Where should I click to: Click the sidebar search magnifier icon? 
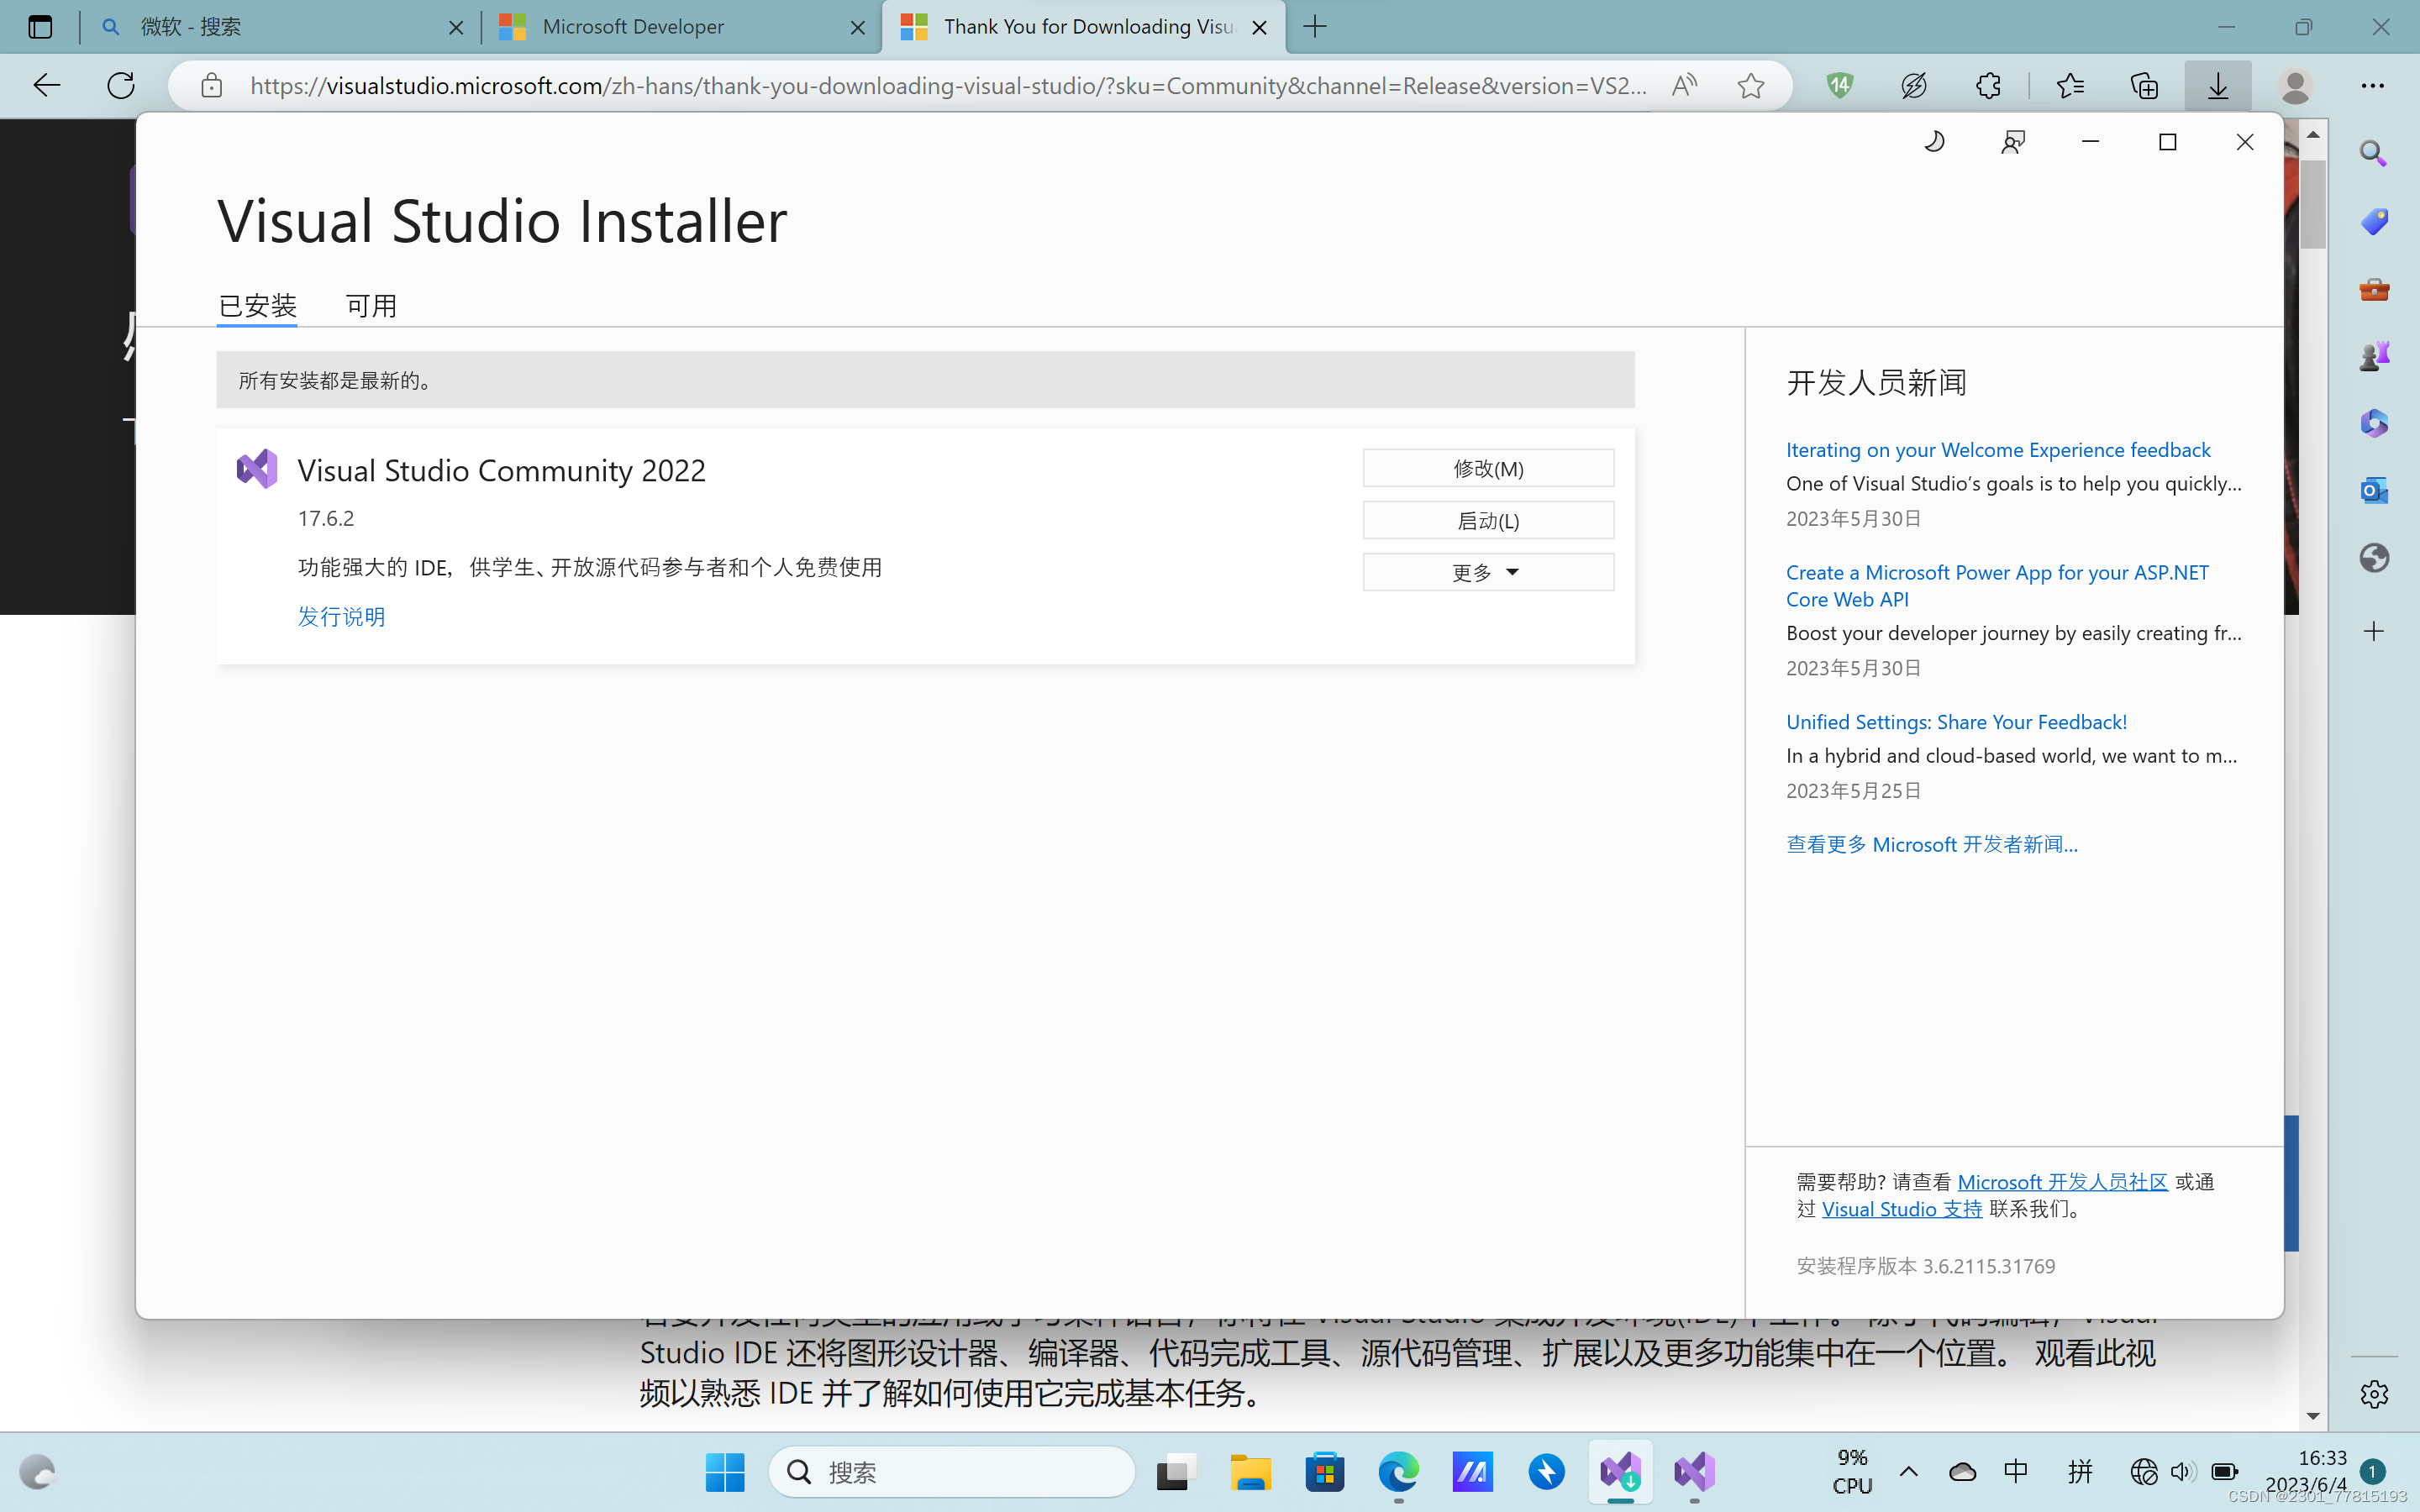(2373, 153)
